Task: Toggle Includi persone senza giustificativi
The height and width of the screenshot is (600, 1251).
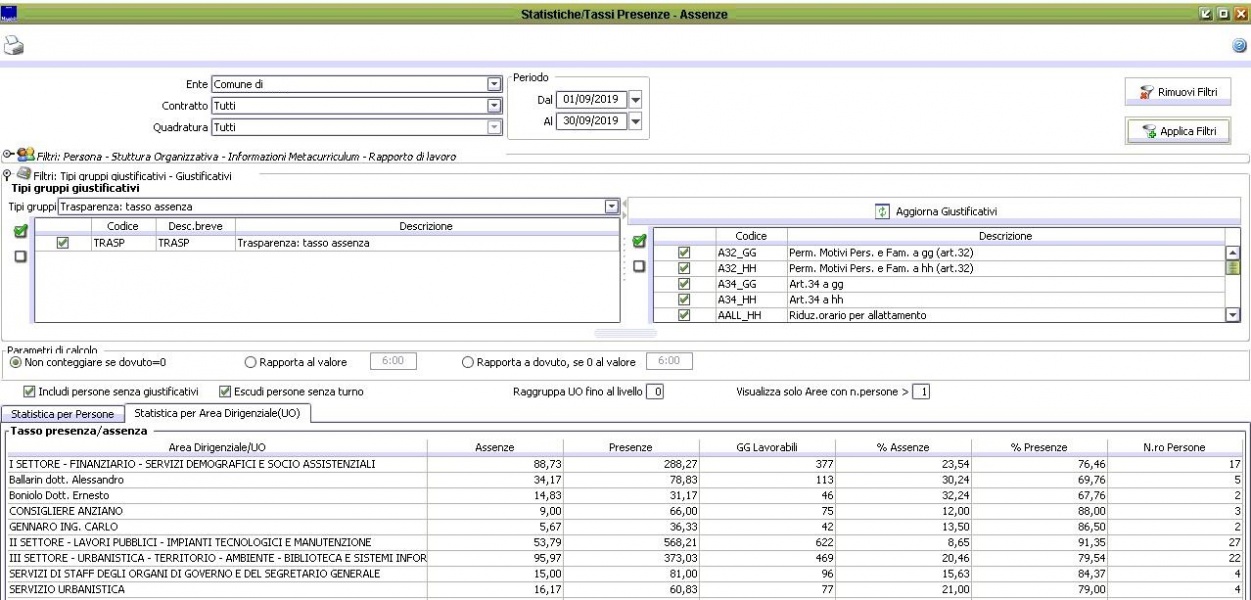Action: [29, 392]
